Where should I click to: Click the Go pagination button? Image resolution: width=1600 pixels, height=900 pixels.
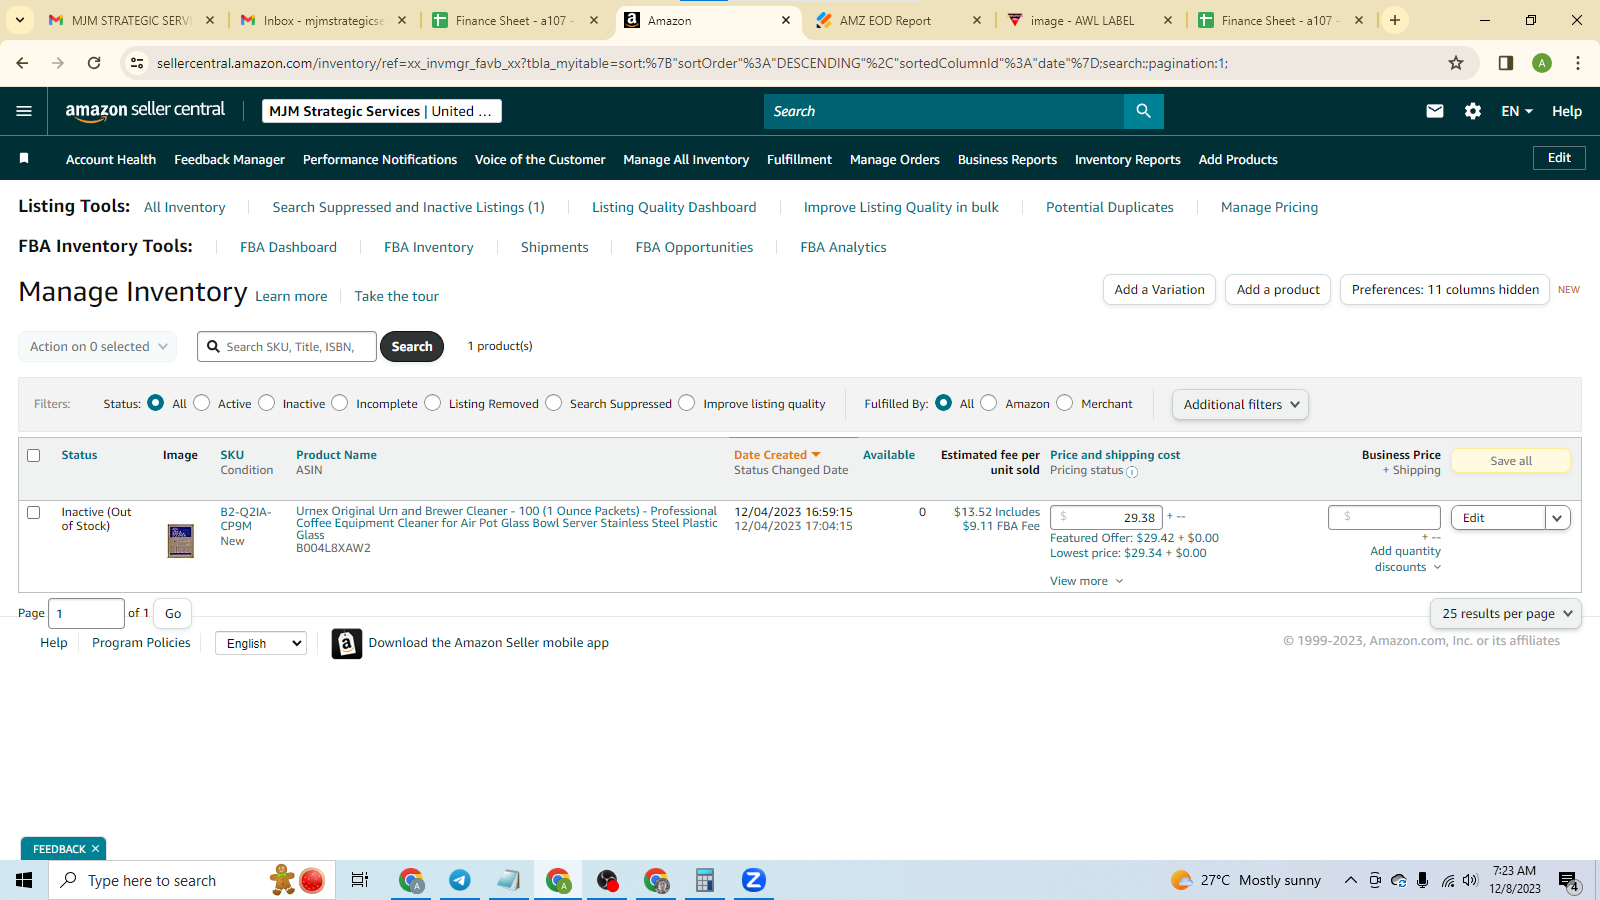click(x=173, y=613)
